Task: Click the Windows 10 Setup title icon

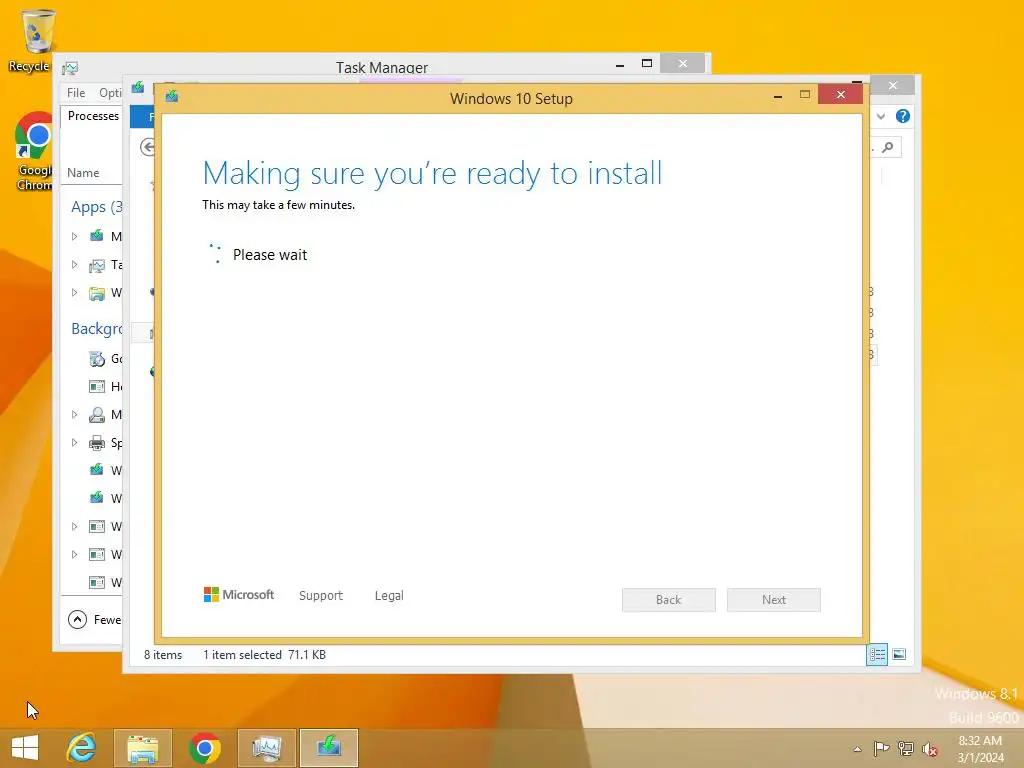Action: [172, 97]
